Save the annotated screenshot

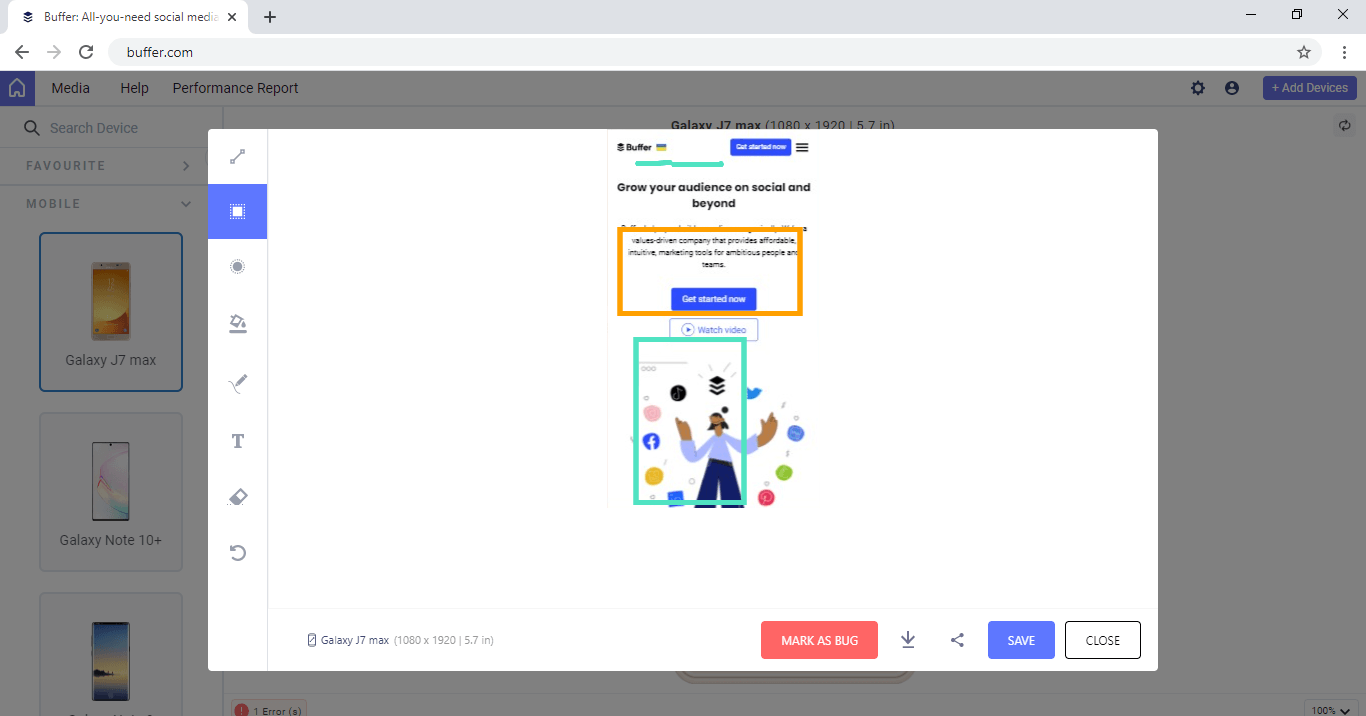pos(1021,639)
